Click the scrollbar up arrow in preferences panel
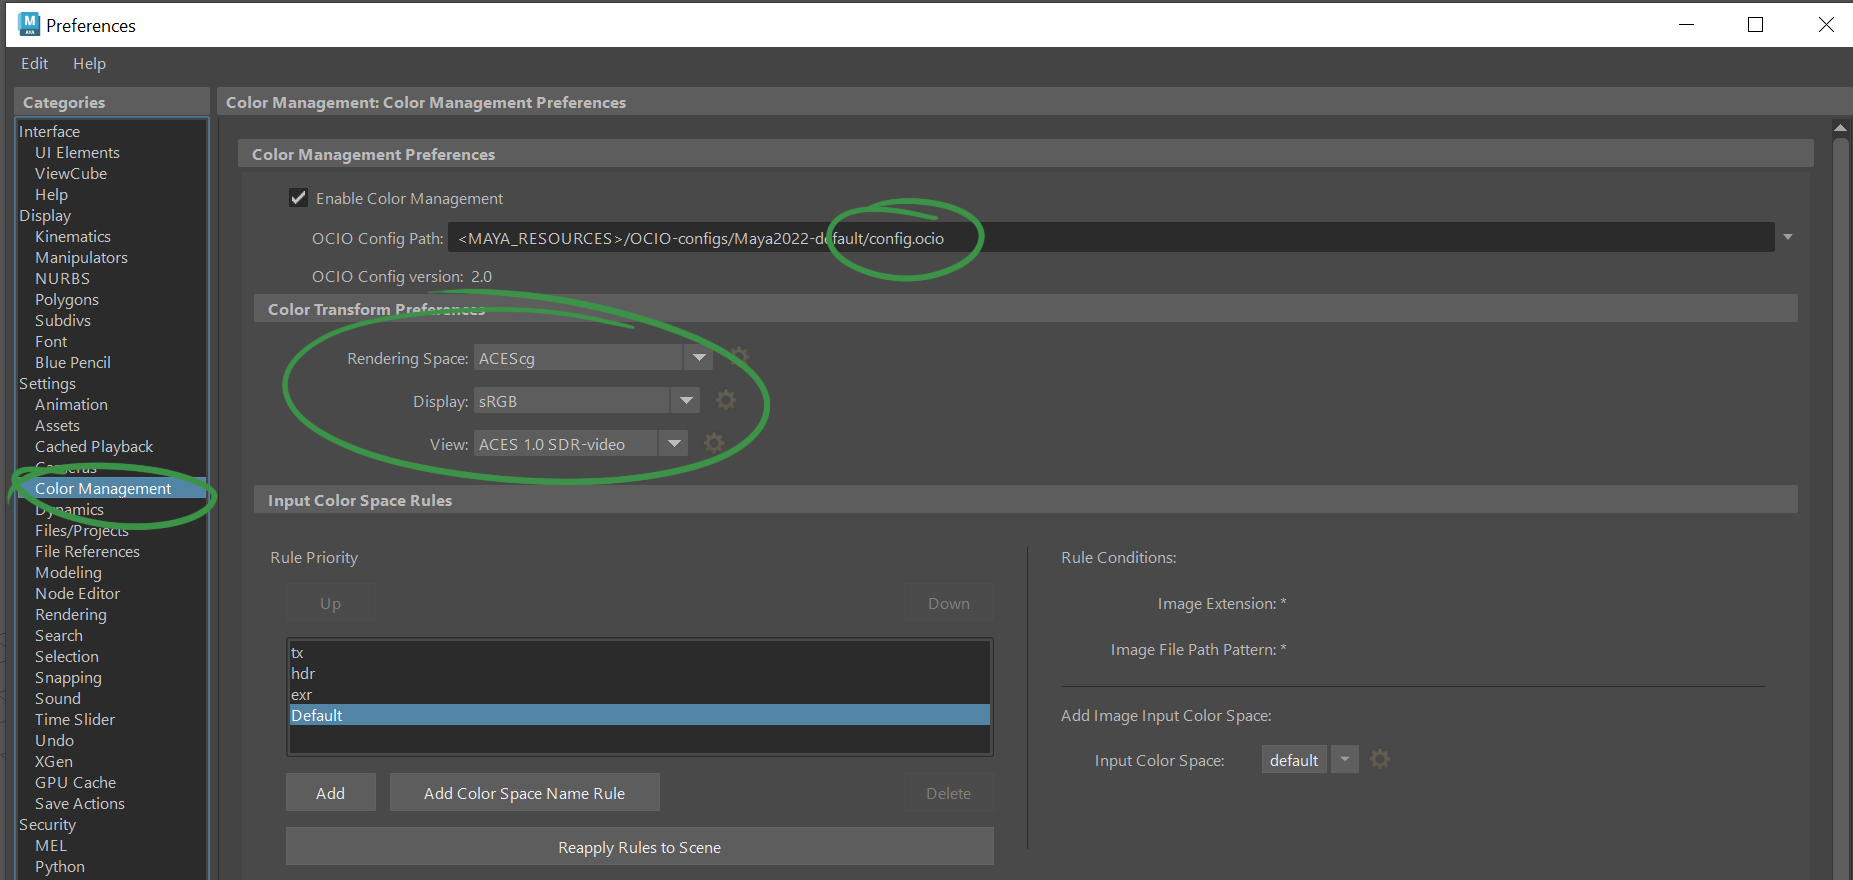The image size is (1853, 880). pyautogui.click(x=1840, y=128)
